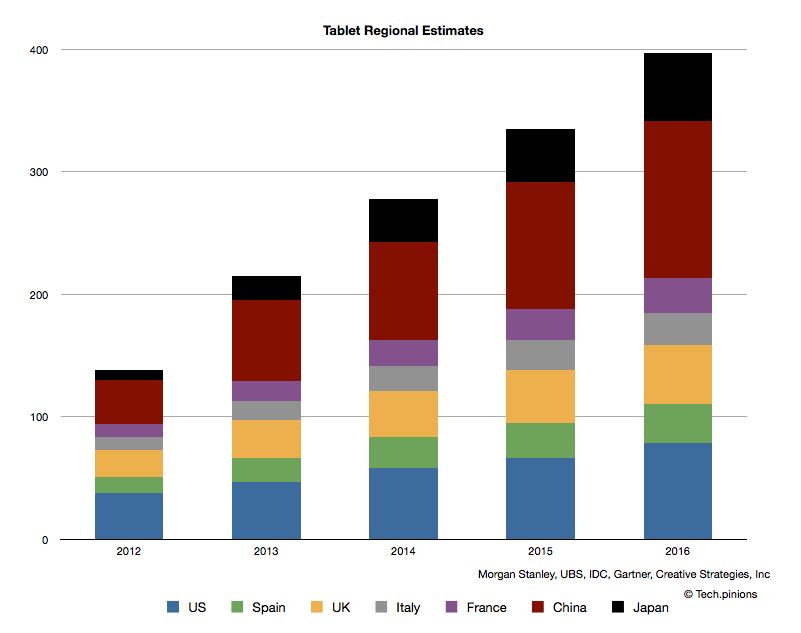801x633 pixels.
Task: Click the dark red China segment in 2012
Action: [x=129, y=402]
